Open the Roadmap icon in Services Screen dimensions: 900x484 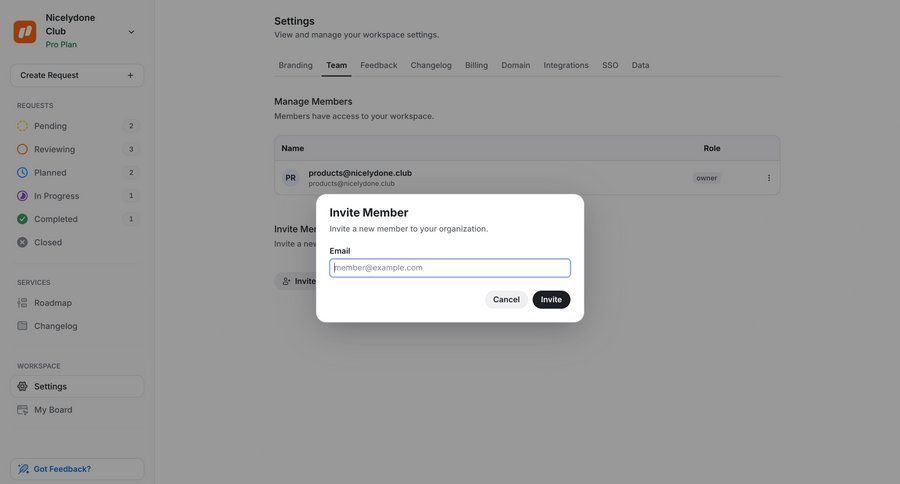[x=23, y=303]
